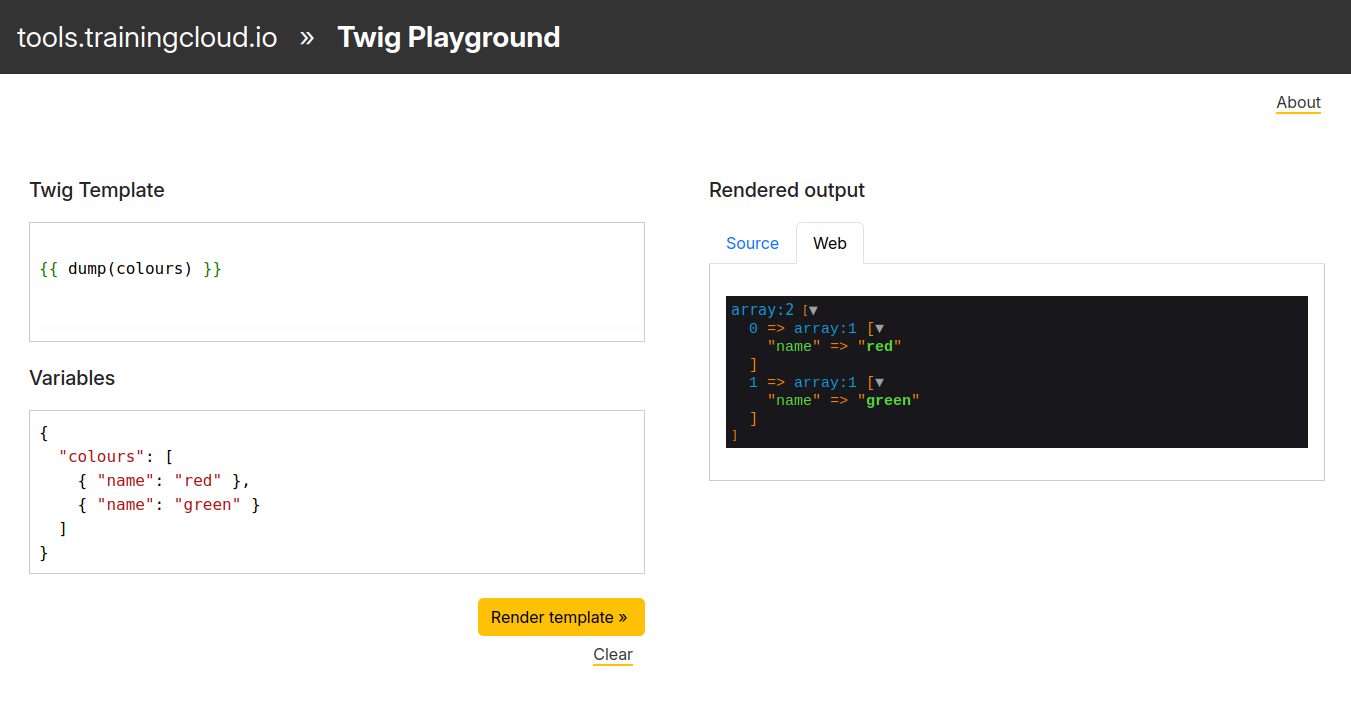
Task: Click the "colours" key in Variables
Action: coord(102,457)
